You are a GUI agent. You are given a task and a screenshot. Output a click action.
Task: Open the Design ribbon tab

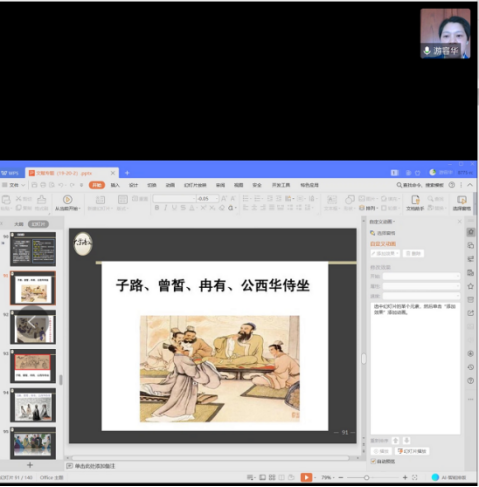pyautogui.click(x=133, y=185)
